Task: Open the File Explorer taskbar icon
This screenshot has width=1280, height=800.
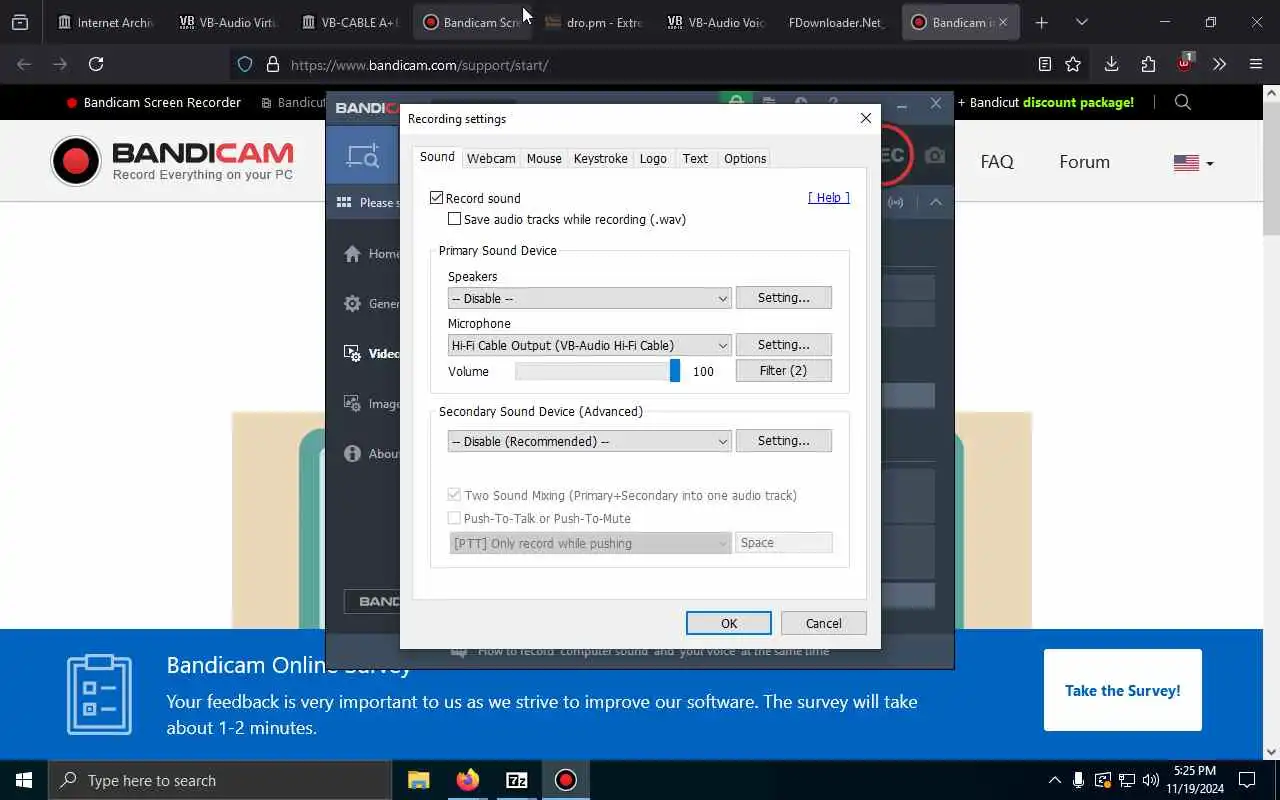Action: (x=418, y=780)
